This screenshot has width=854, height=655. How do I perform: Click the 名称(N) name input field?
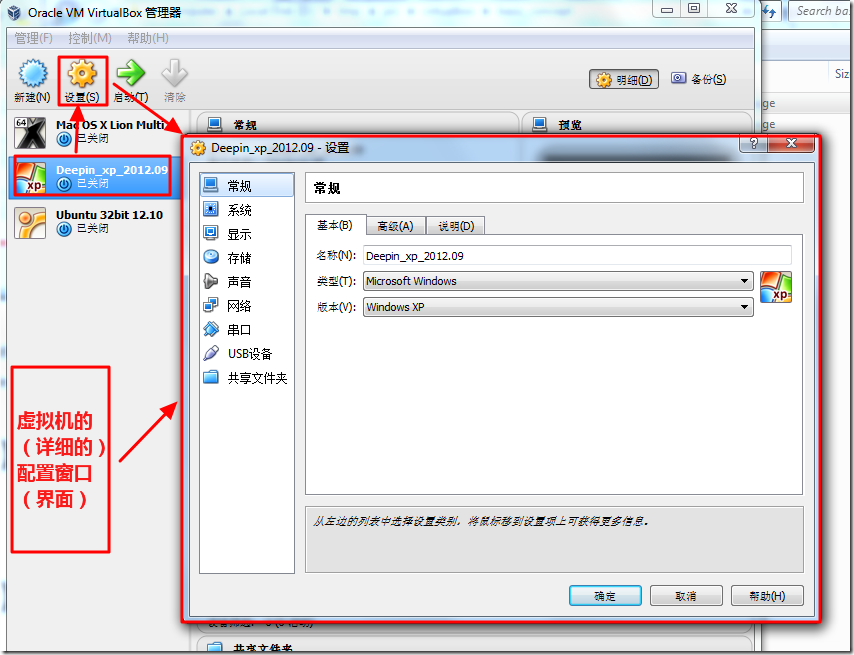pos(577,255)
